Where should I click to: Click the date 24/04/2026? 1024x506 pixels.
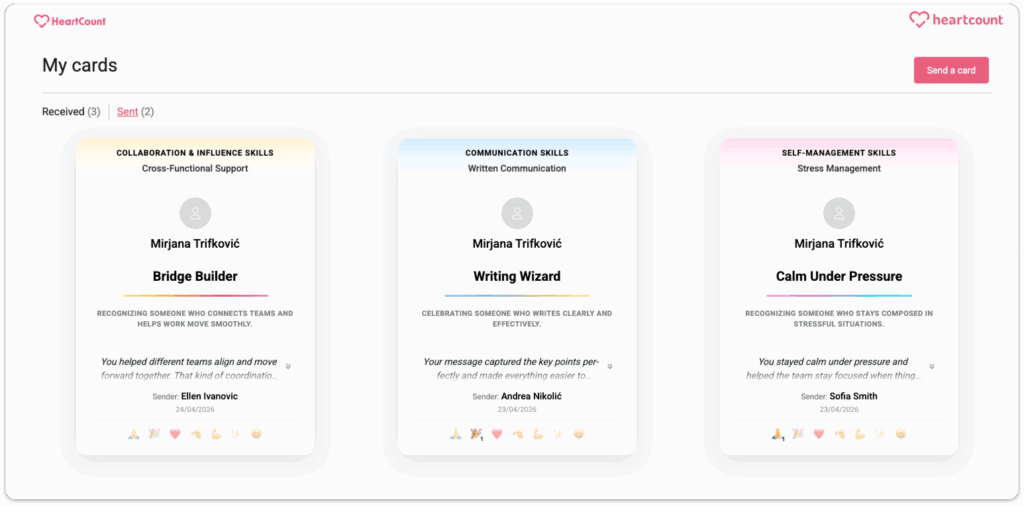coord(195,409)
